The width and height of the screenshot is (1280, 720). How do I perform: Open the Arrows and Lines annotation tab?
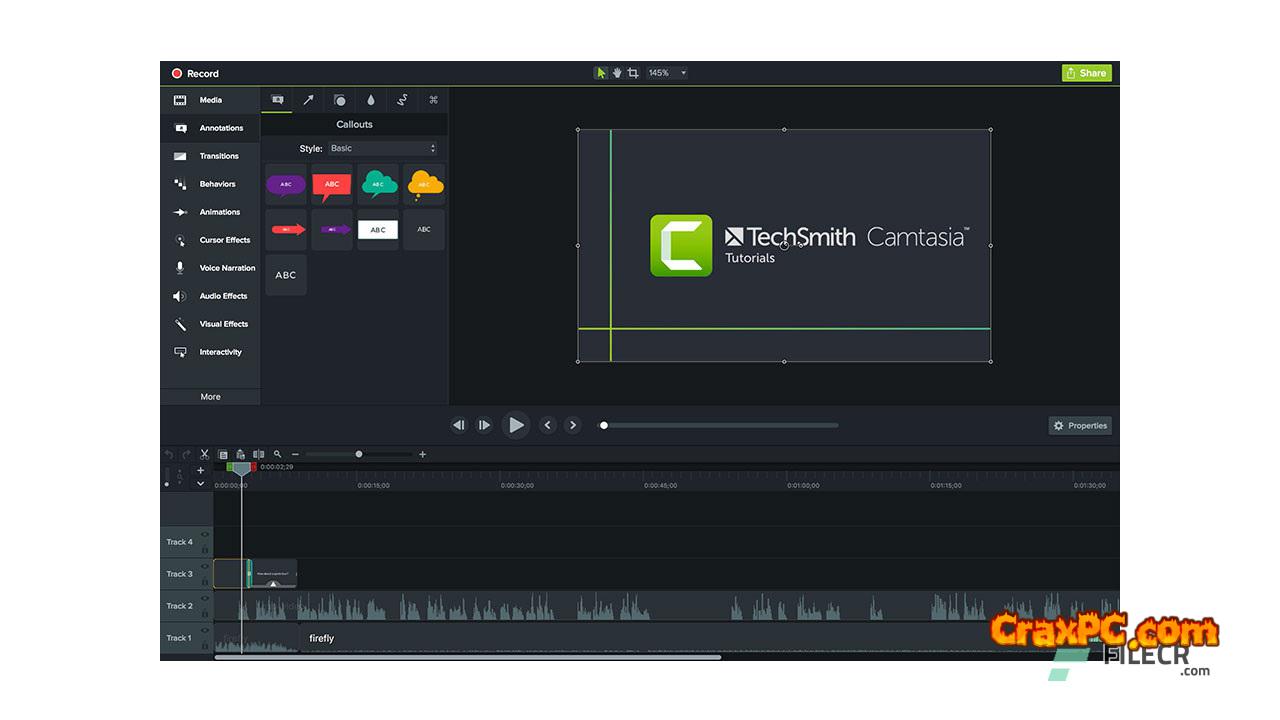308,100
